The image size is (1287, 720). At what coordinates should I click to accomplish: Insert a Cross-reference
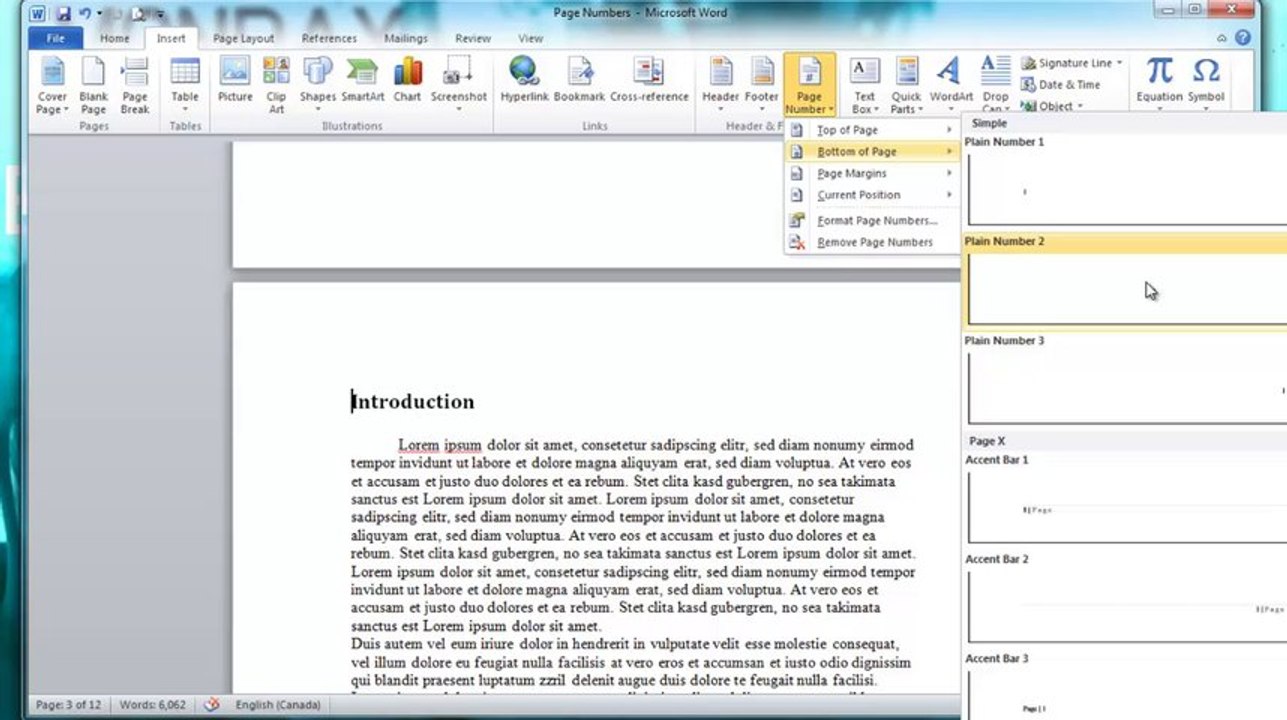click(649, 80)
